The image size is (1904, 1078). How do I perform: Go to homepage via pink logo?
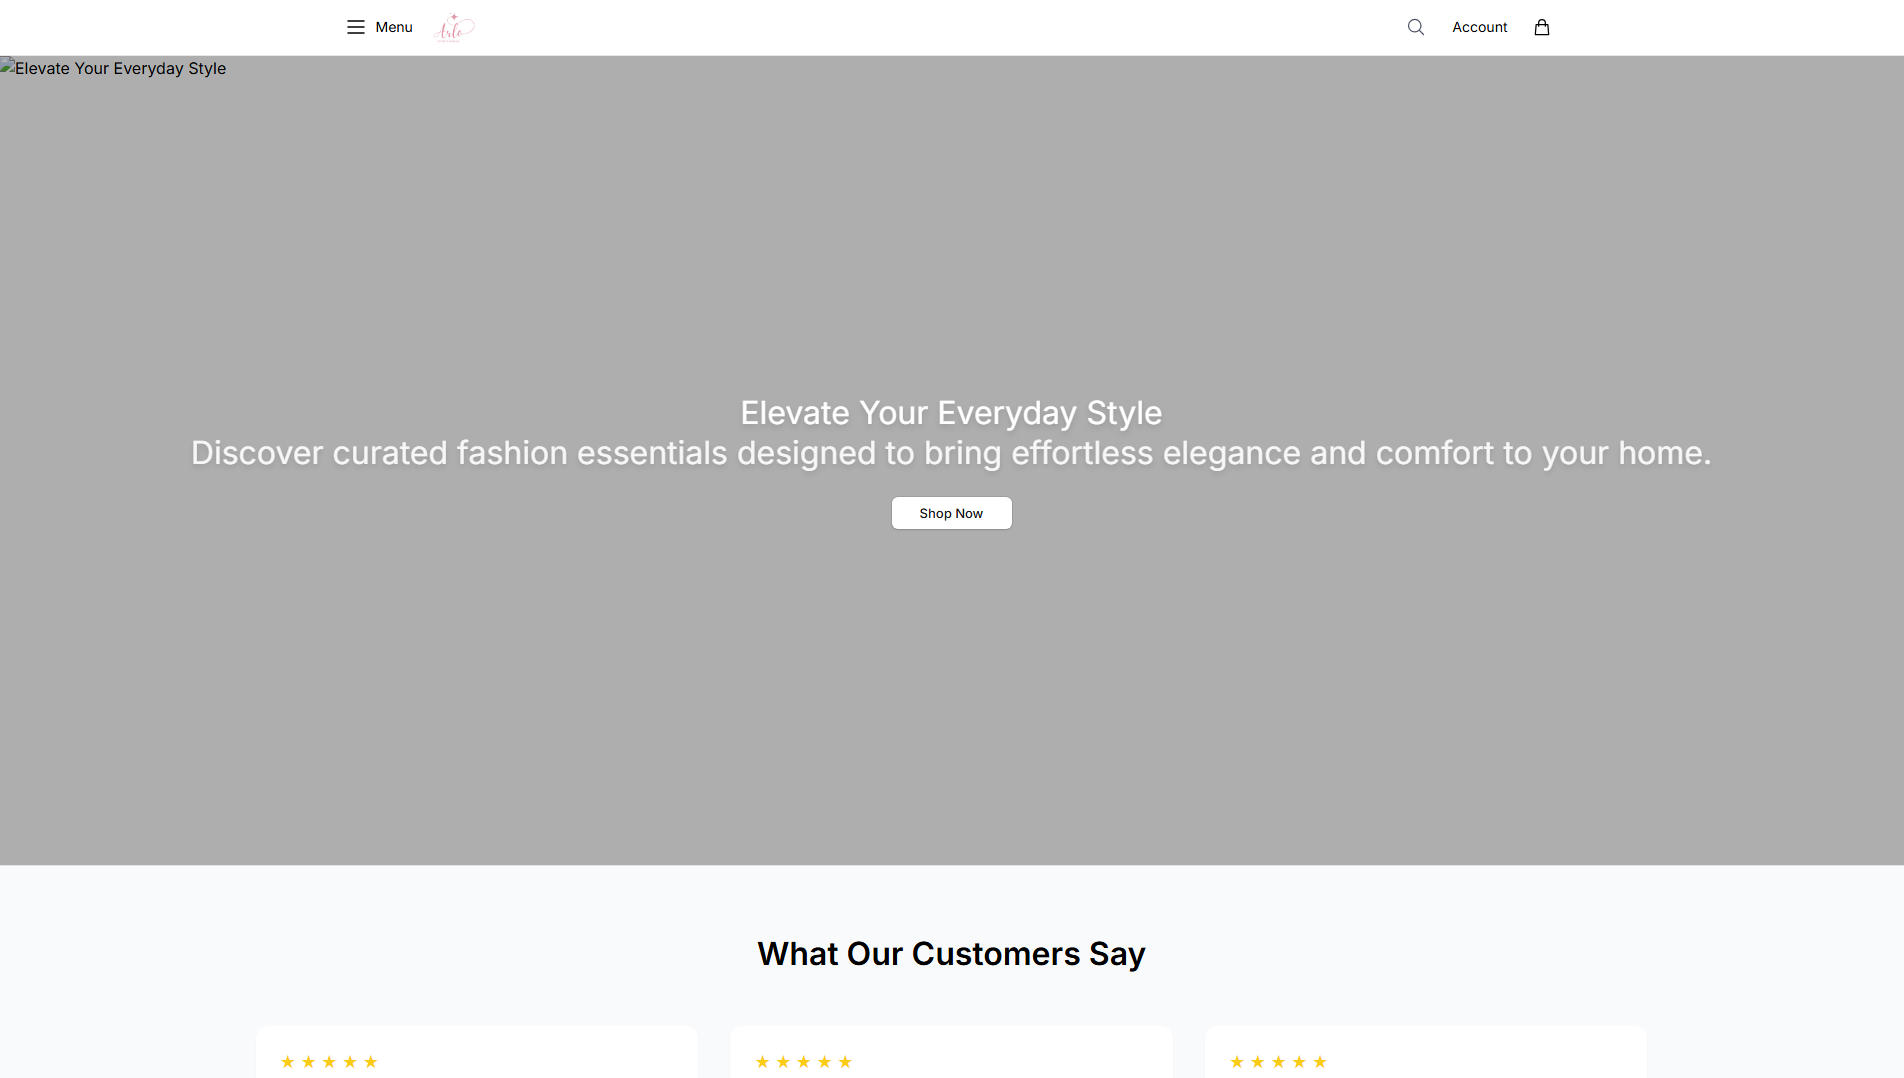click(454, 28)
